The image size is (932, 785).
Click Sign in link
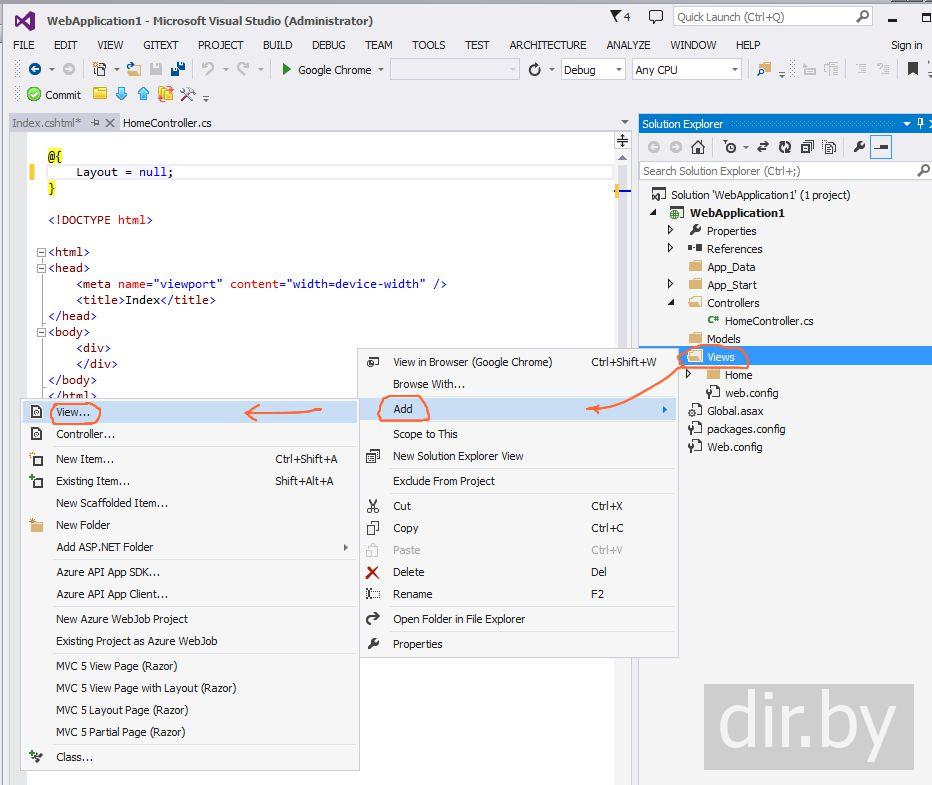(x=906, y=45)
